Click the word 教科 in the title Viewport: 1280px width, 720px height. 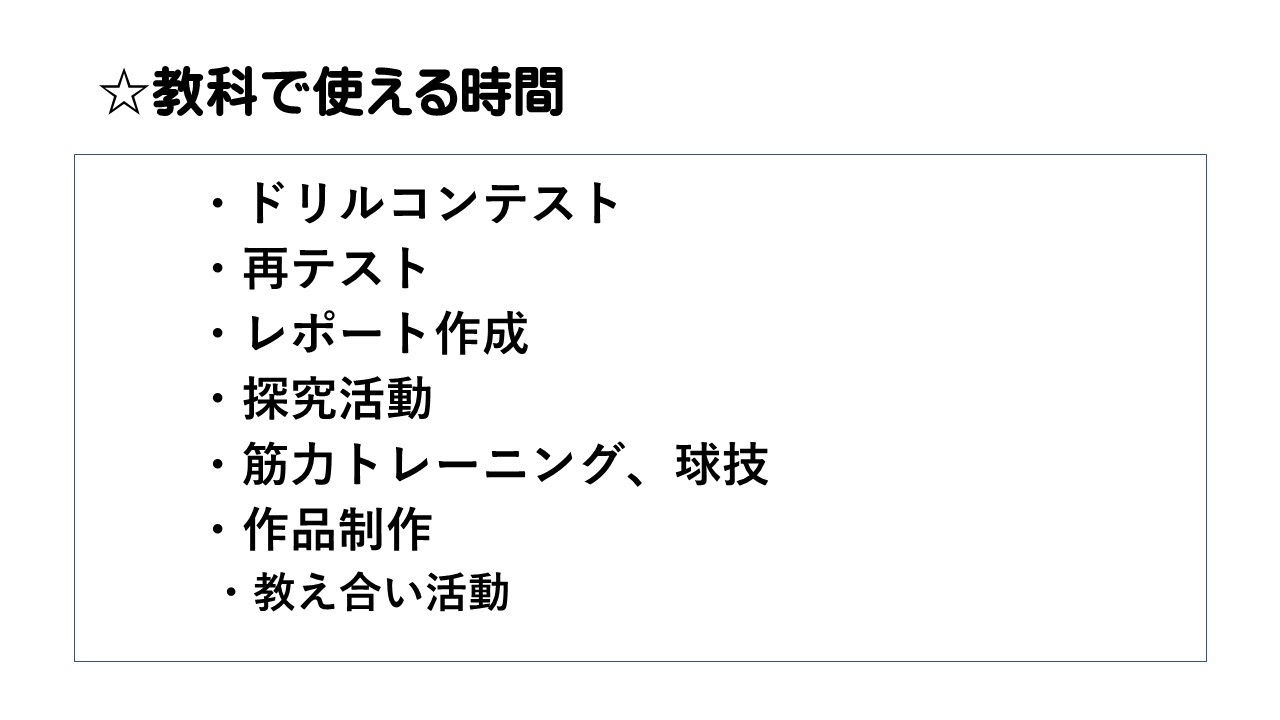[202, 96]
